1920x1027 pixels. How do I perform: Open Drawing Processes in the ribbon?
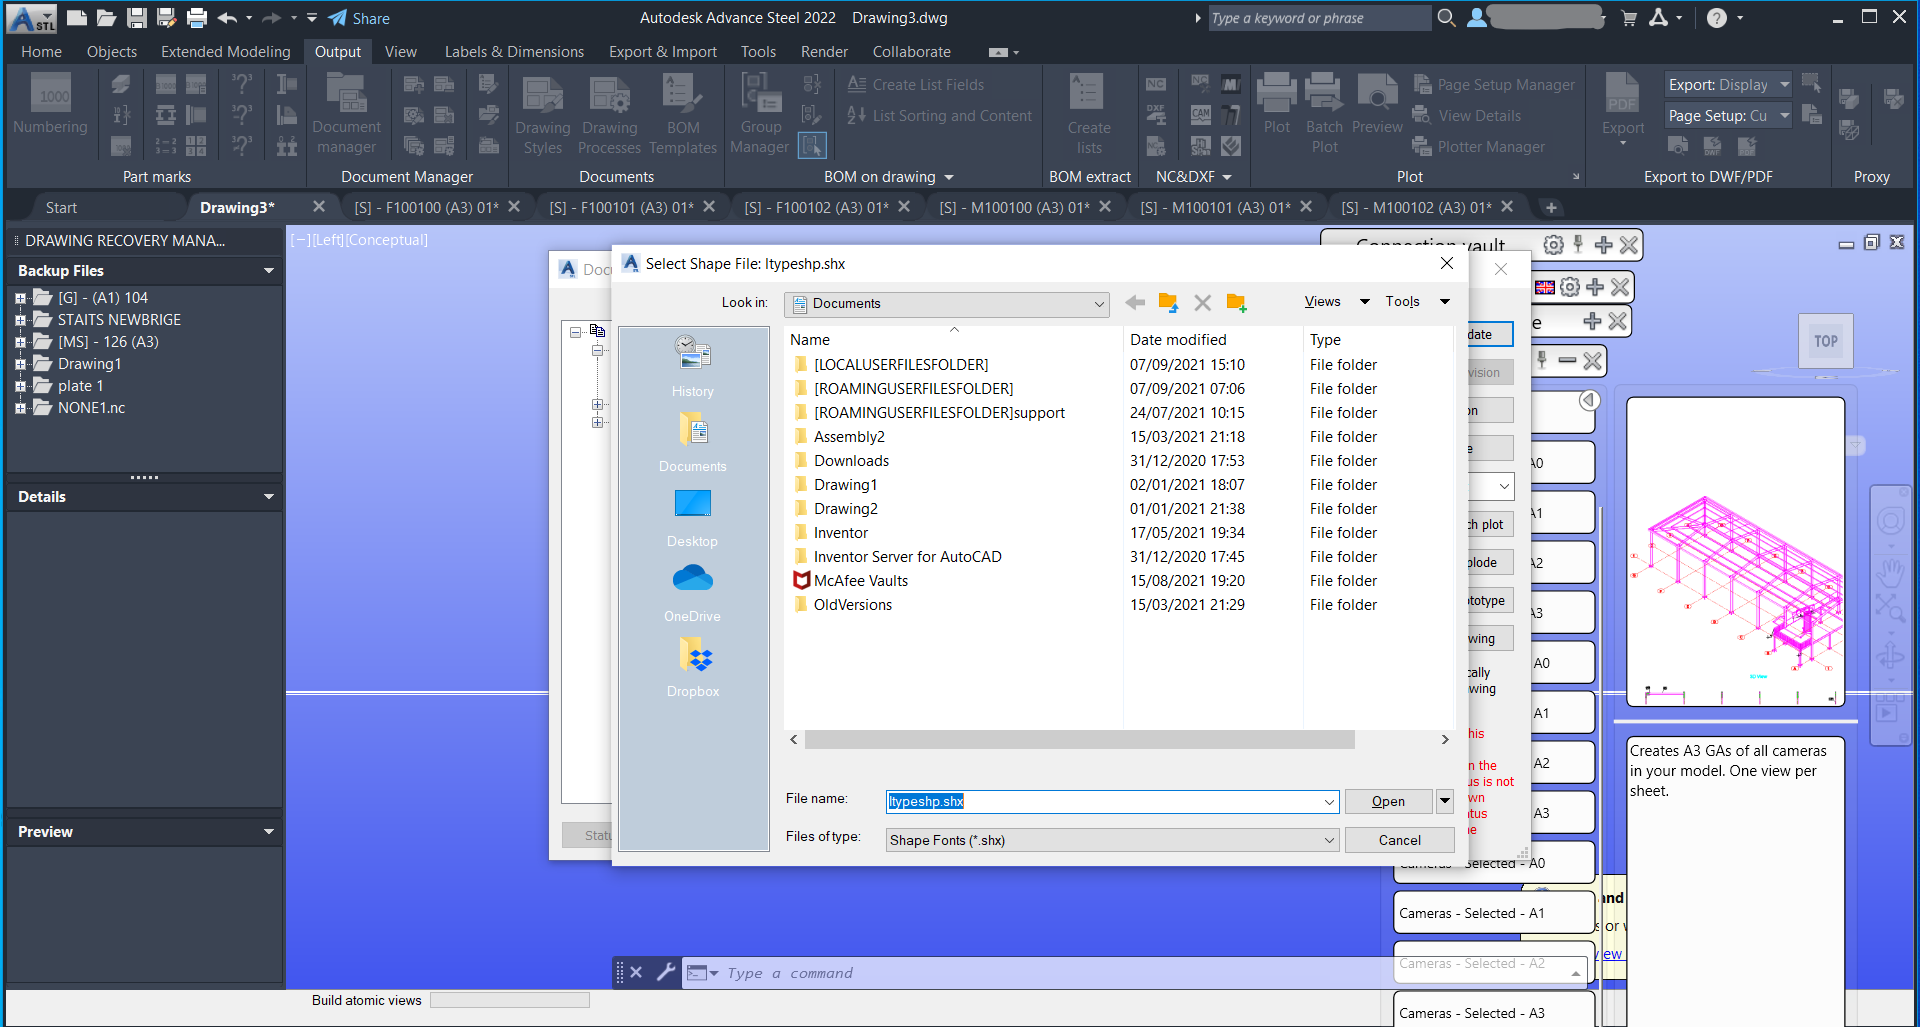click(609, 114)
